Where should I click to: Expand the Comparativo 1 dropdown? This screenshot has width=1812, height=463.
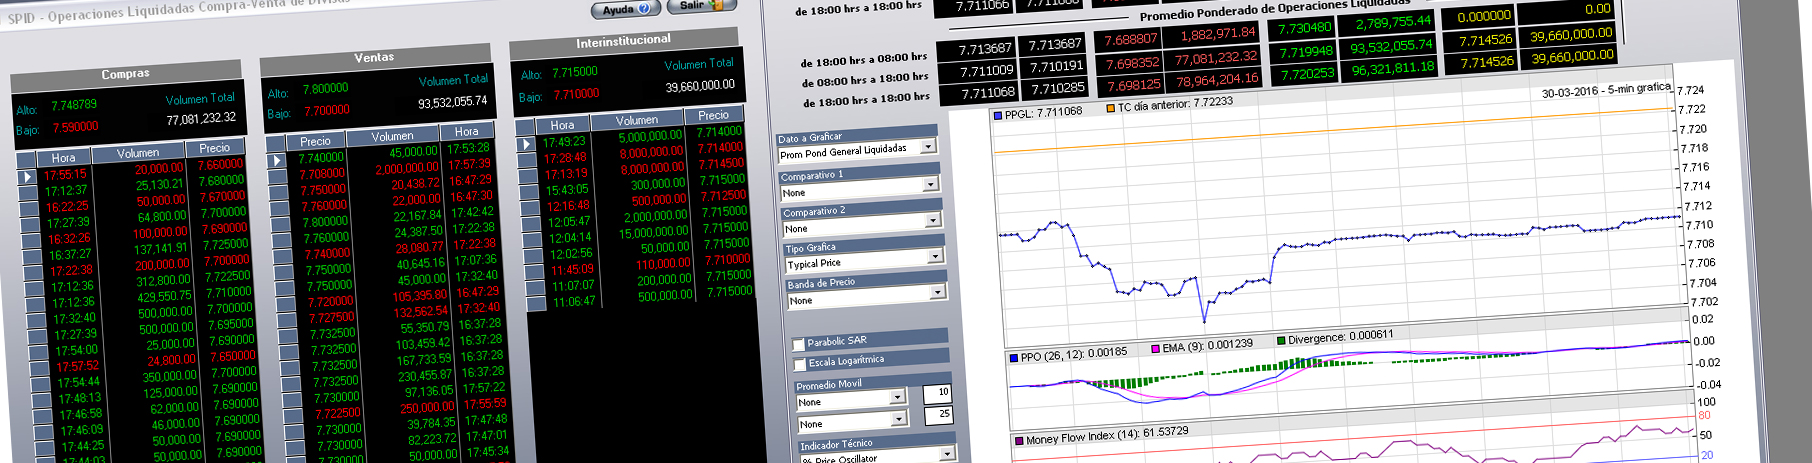930,184
